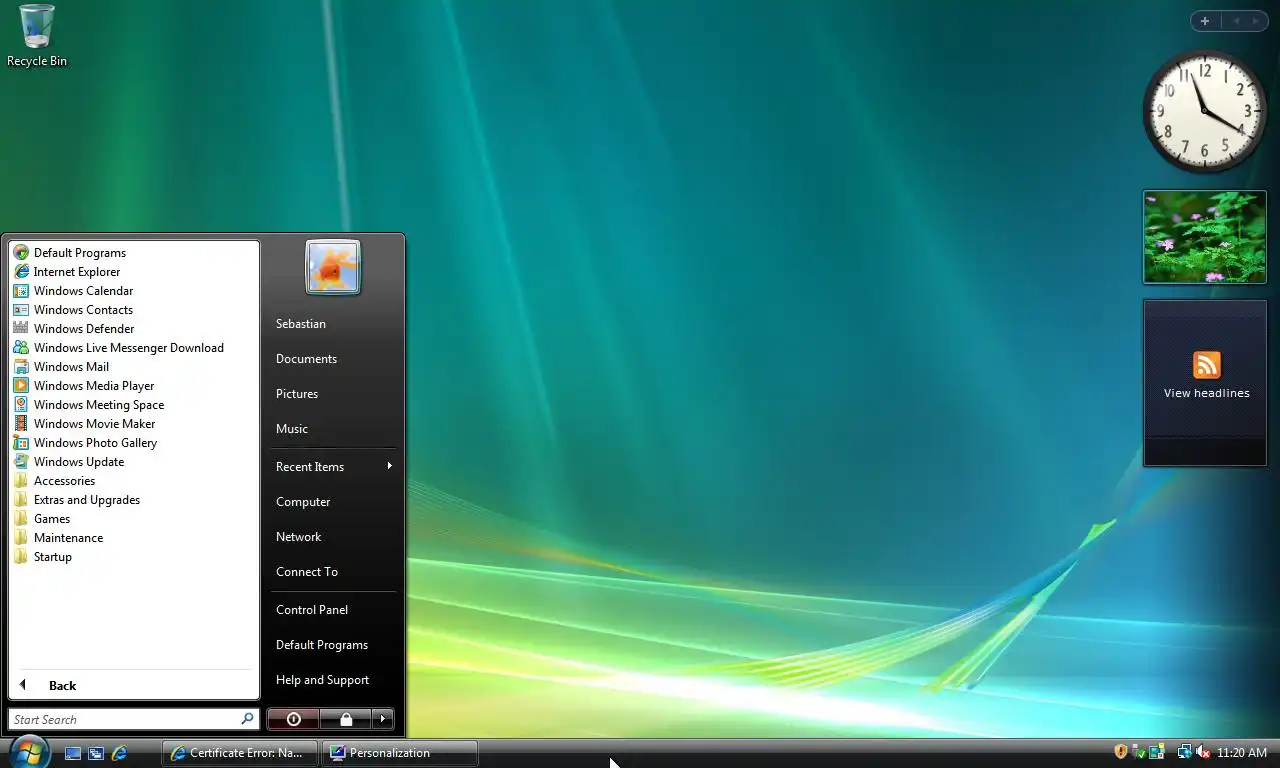
Task: Click the lock computer button
Action: [345, 719]
